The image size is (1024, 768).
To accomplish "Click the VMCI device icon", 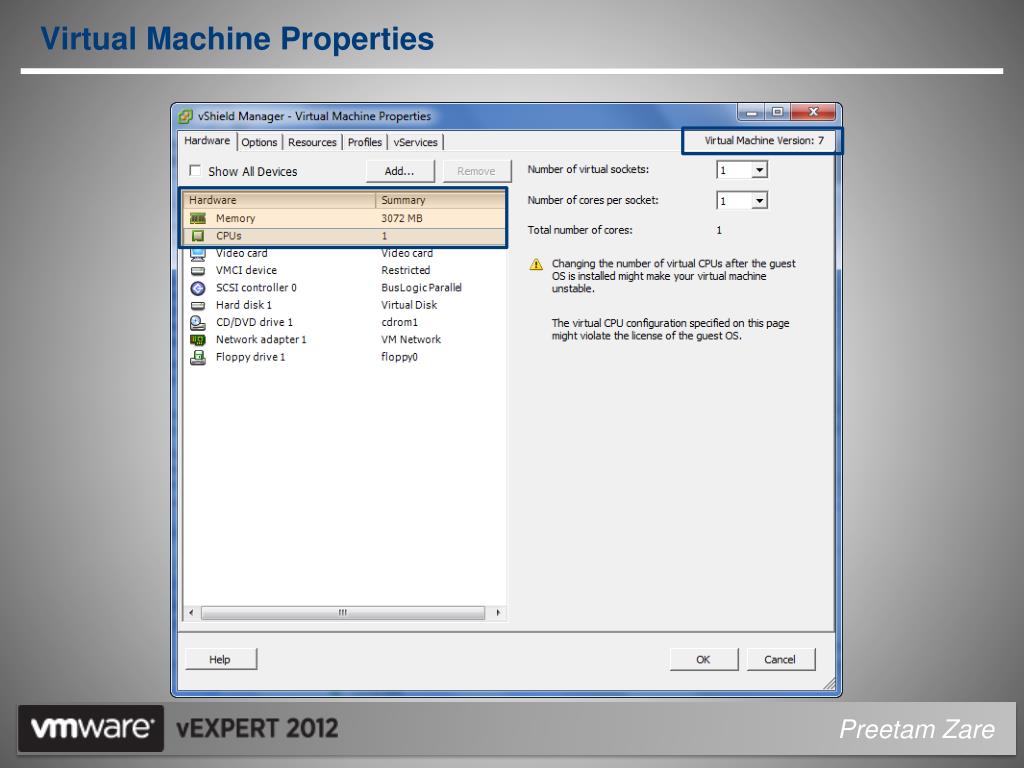I will point(198,270).
